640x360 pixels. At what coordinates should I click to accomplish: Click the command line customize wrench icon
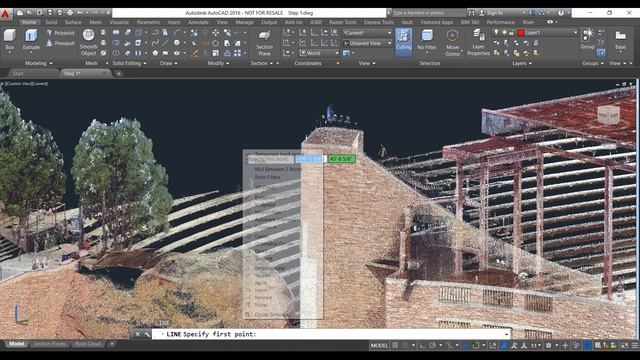[147, 334]
